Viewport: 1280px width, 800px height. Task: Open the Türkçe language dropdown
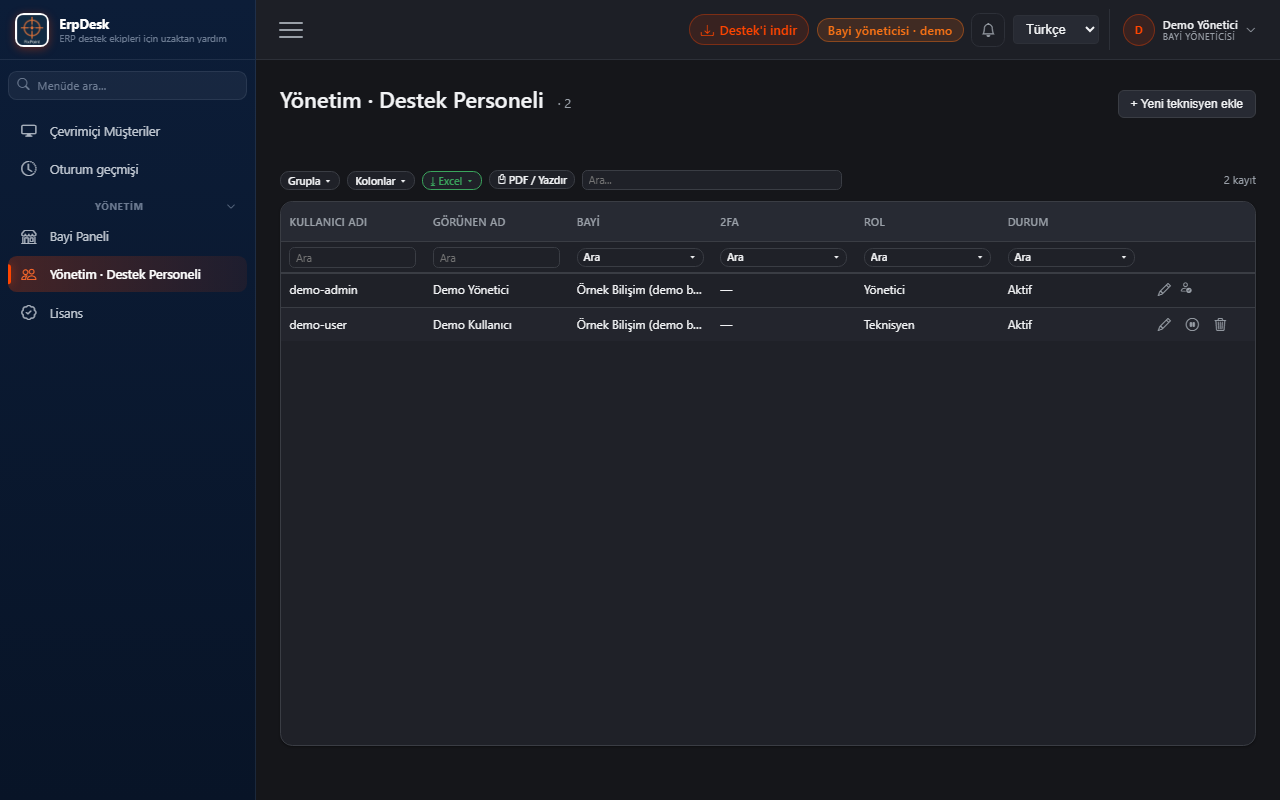point(1056,30)
